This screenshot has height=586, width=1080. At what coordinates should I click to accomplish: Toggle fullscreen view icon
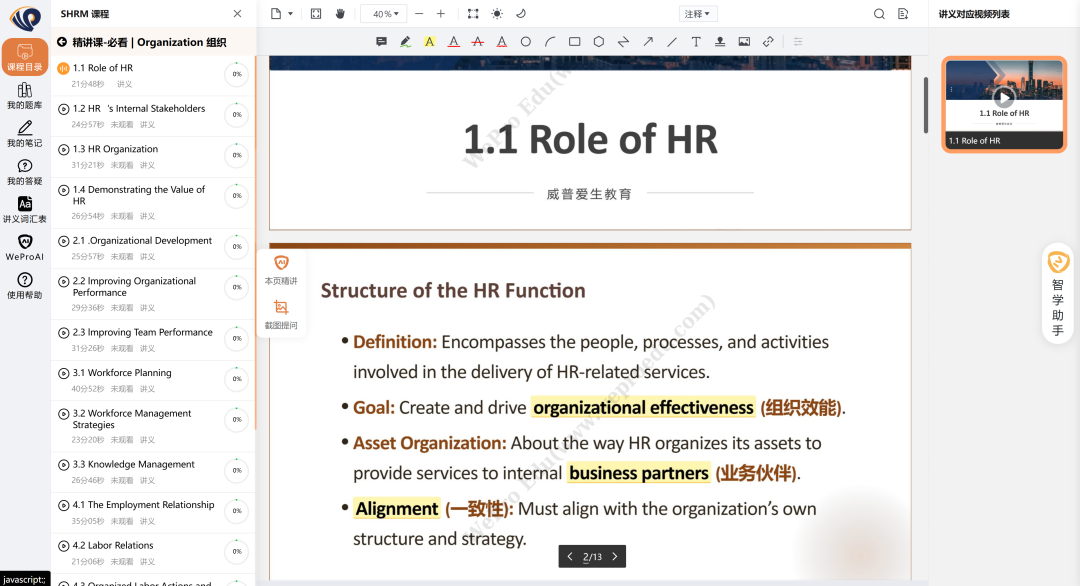coord(316,14)
